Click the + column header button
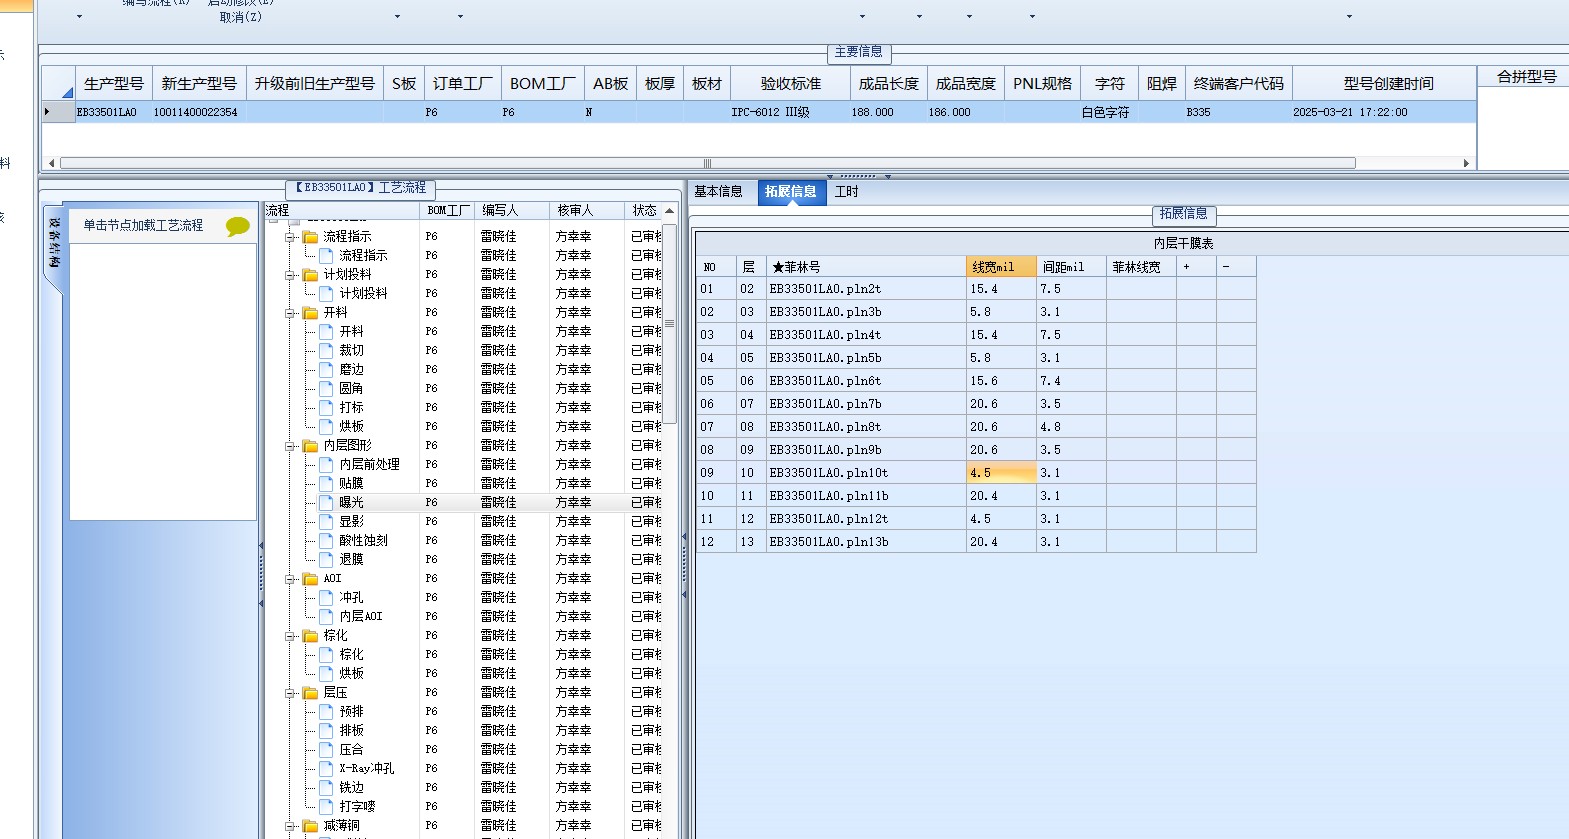 [1196, 266]
